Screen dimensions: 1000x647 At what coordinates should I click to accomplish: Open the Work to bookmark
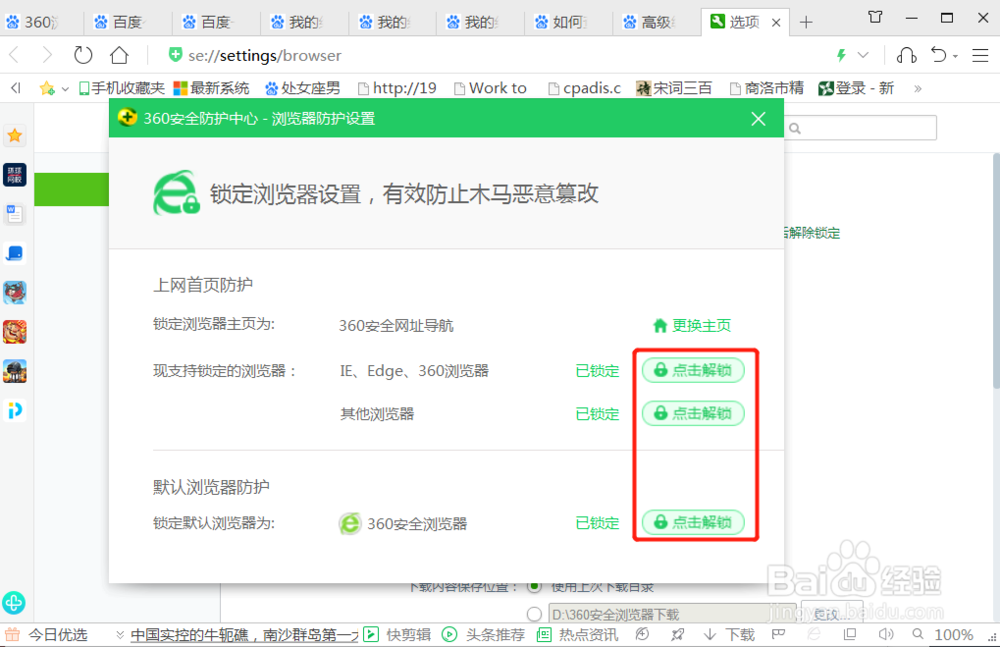click(x=490, y=88)
